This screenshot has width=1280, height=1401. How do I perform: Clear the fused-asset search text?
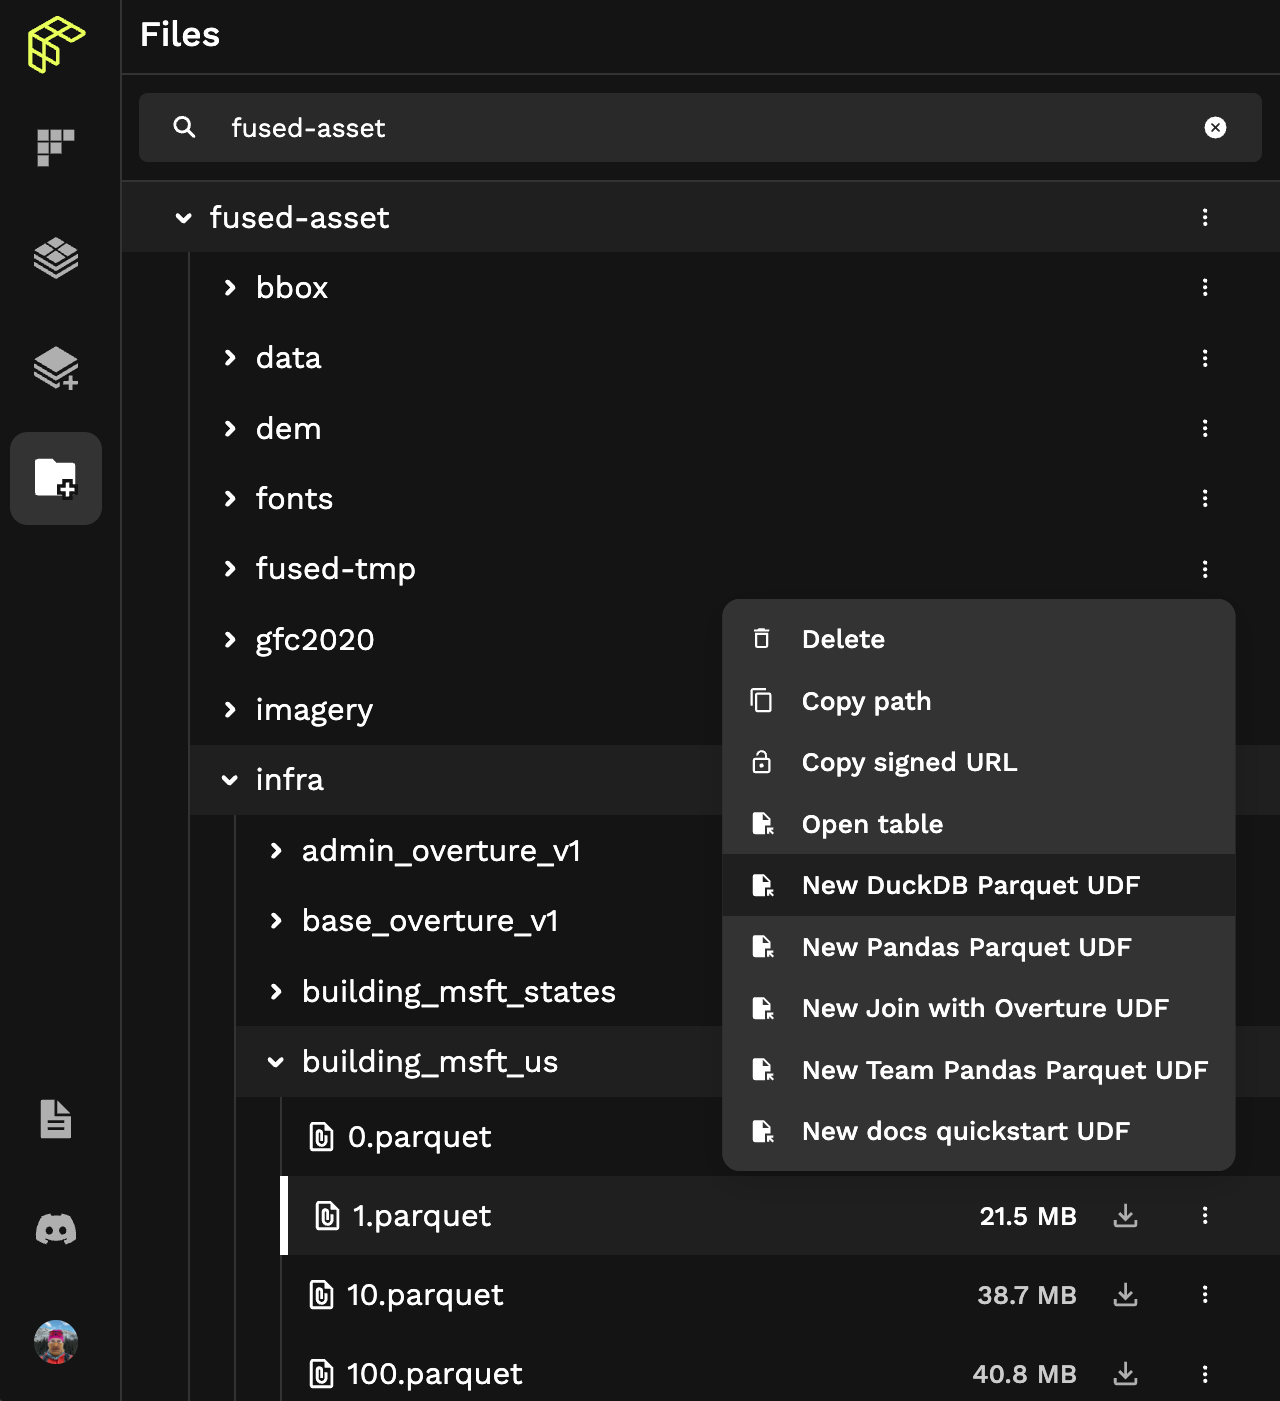pyautogui.click(x=1215, y=128)
